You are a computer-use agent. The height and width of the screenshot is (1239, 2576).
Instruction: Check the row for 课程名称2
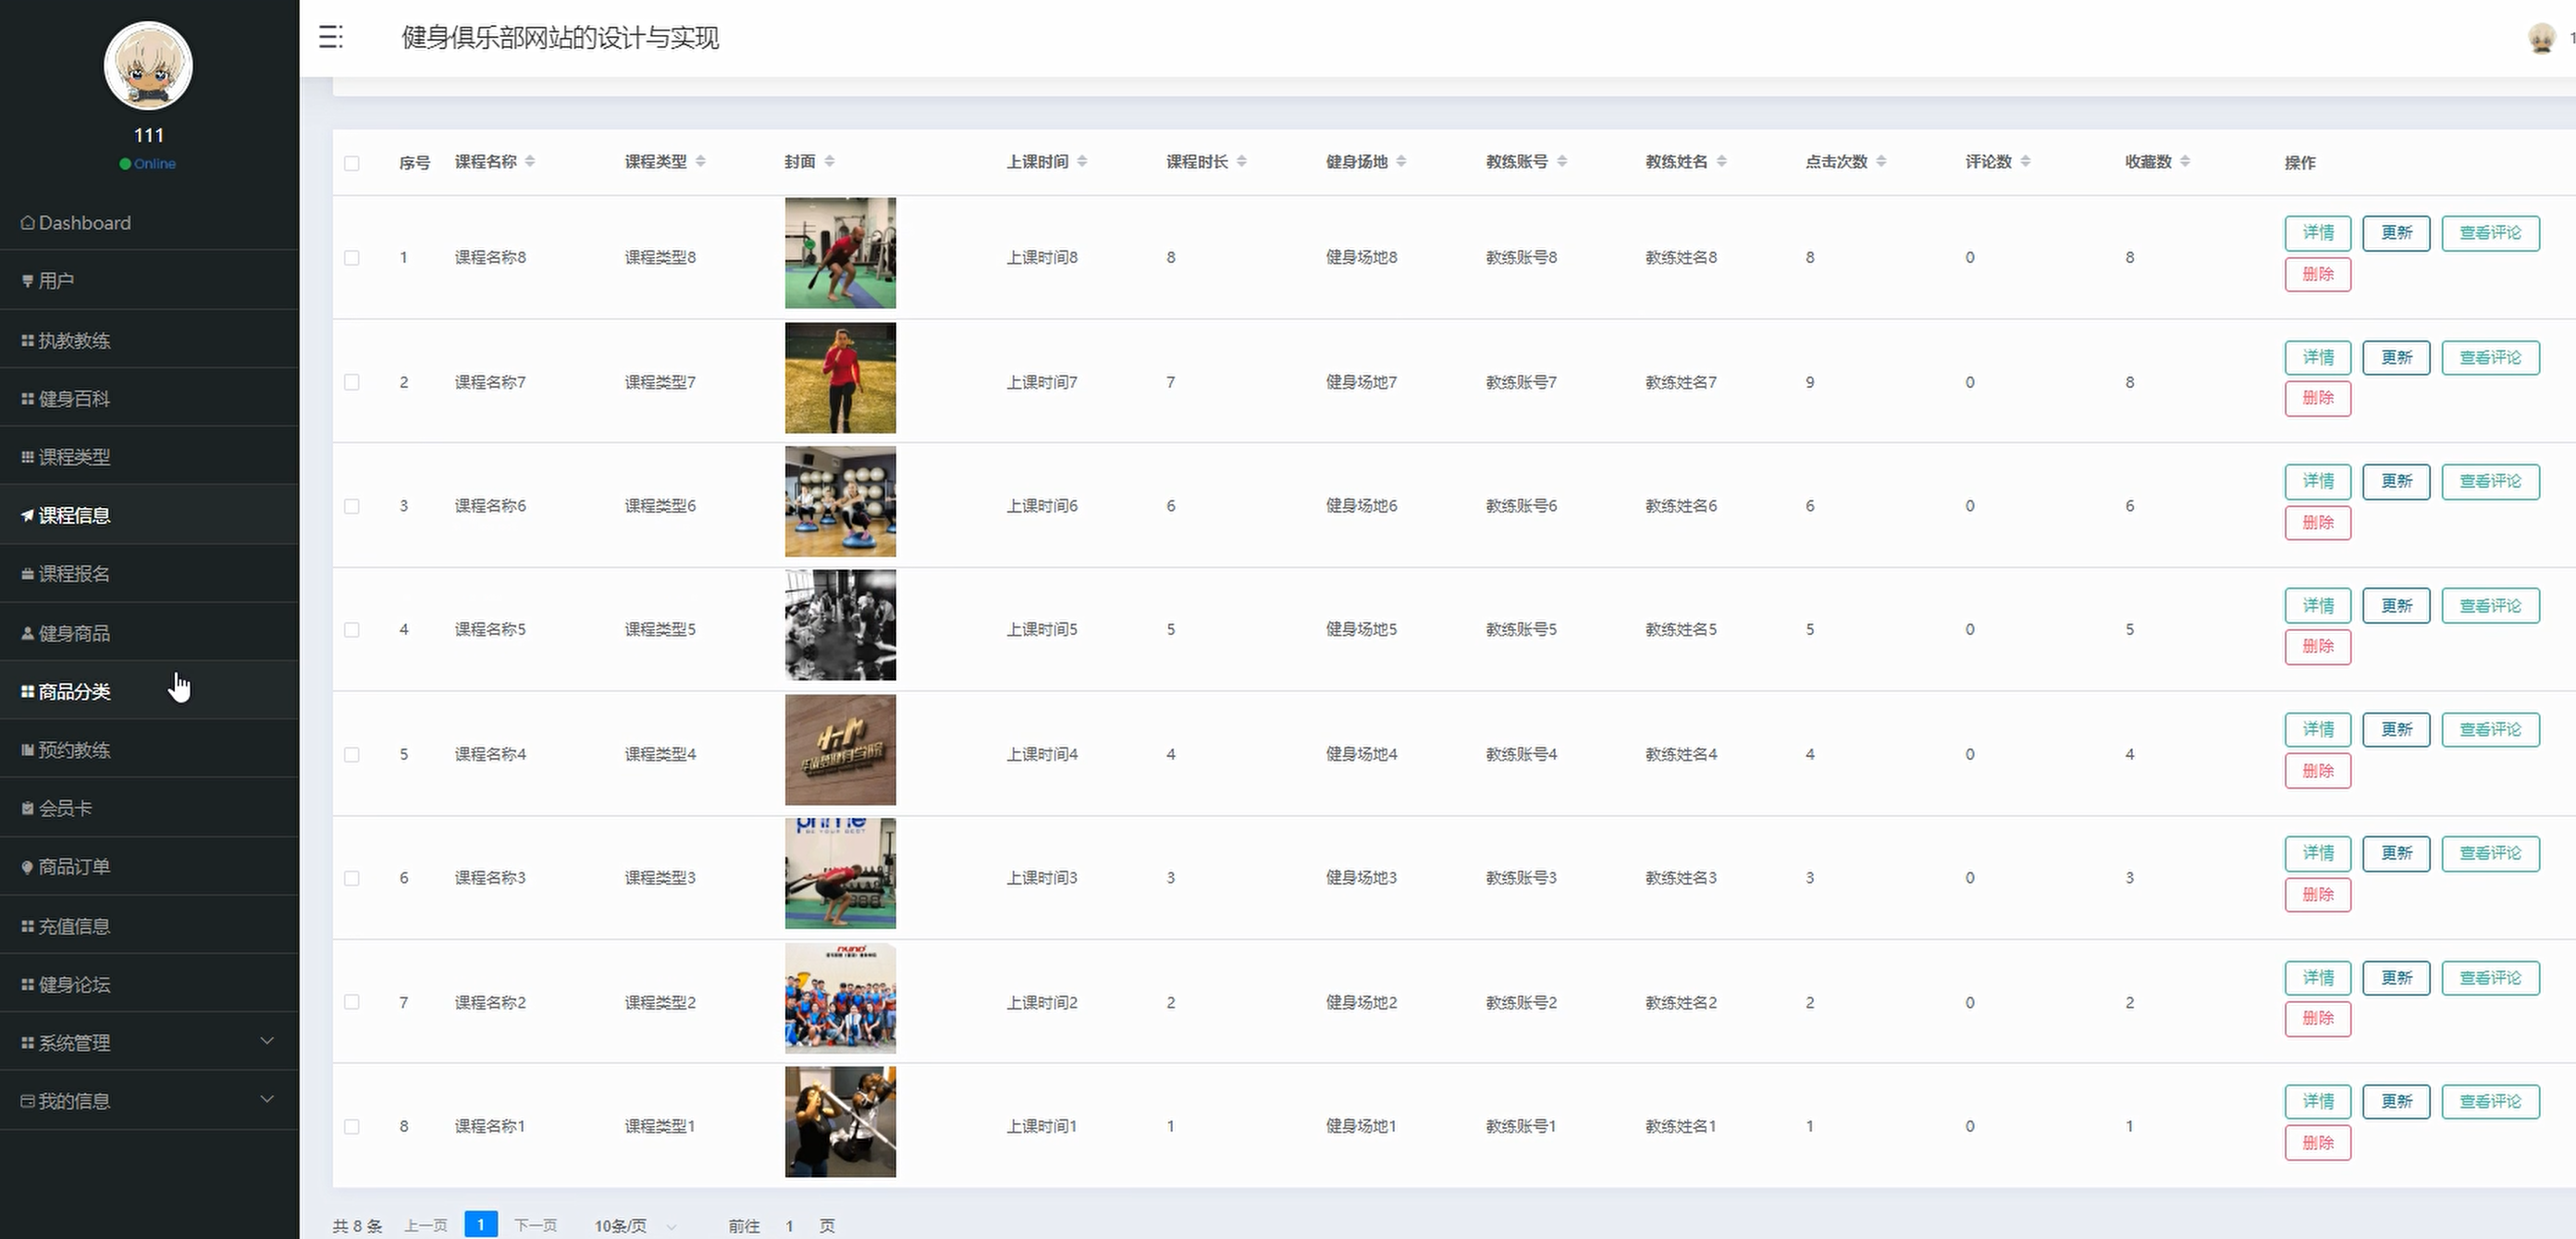[x=352, y=1002]
